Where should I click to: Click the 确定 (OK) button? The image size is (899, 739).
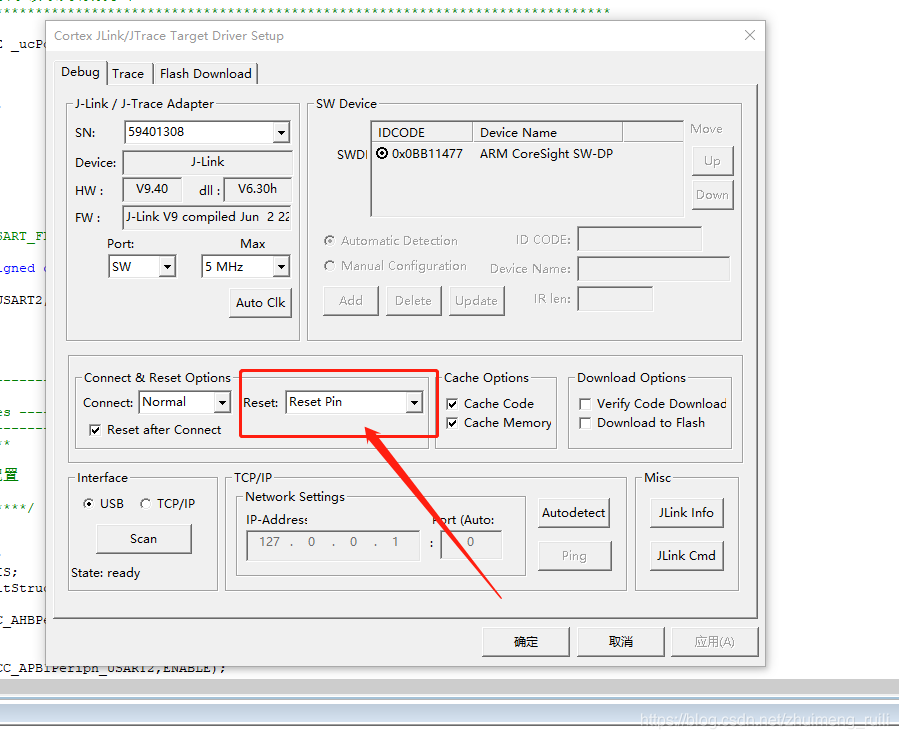[526, 642]
